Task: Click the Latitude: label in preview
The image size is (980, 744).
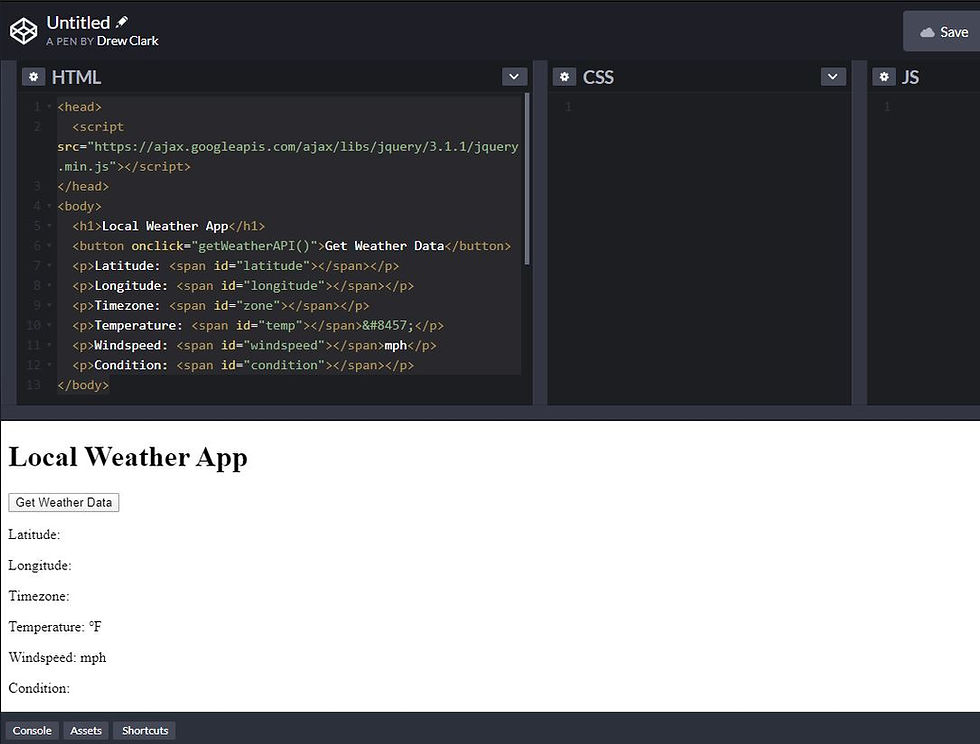Action: point(34,535)
